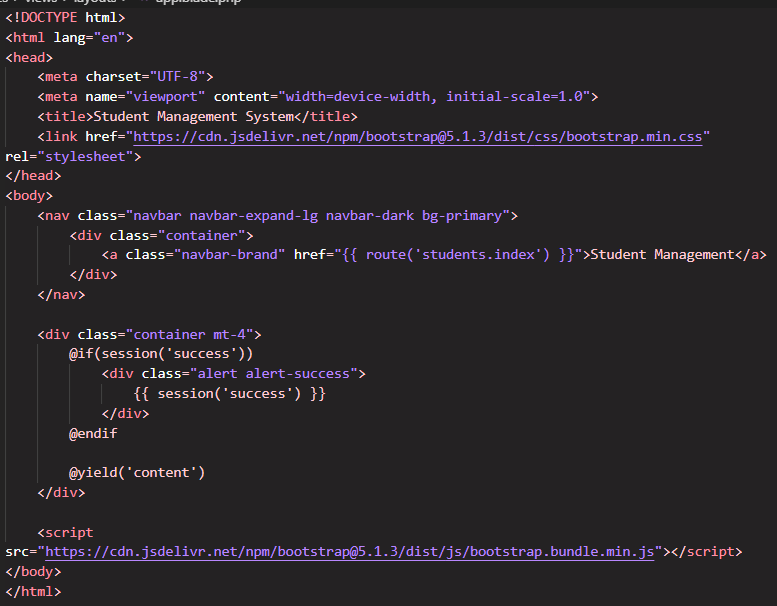Click the closing </title> tag

point(326,117)
